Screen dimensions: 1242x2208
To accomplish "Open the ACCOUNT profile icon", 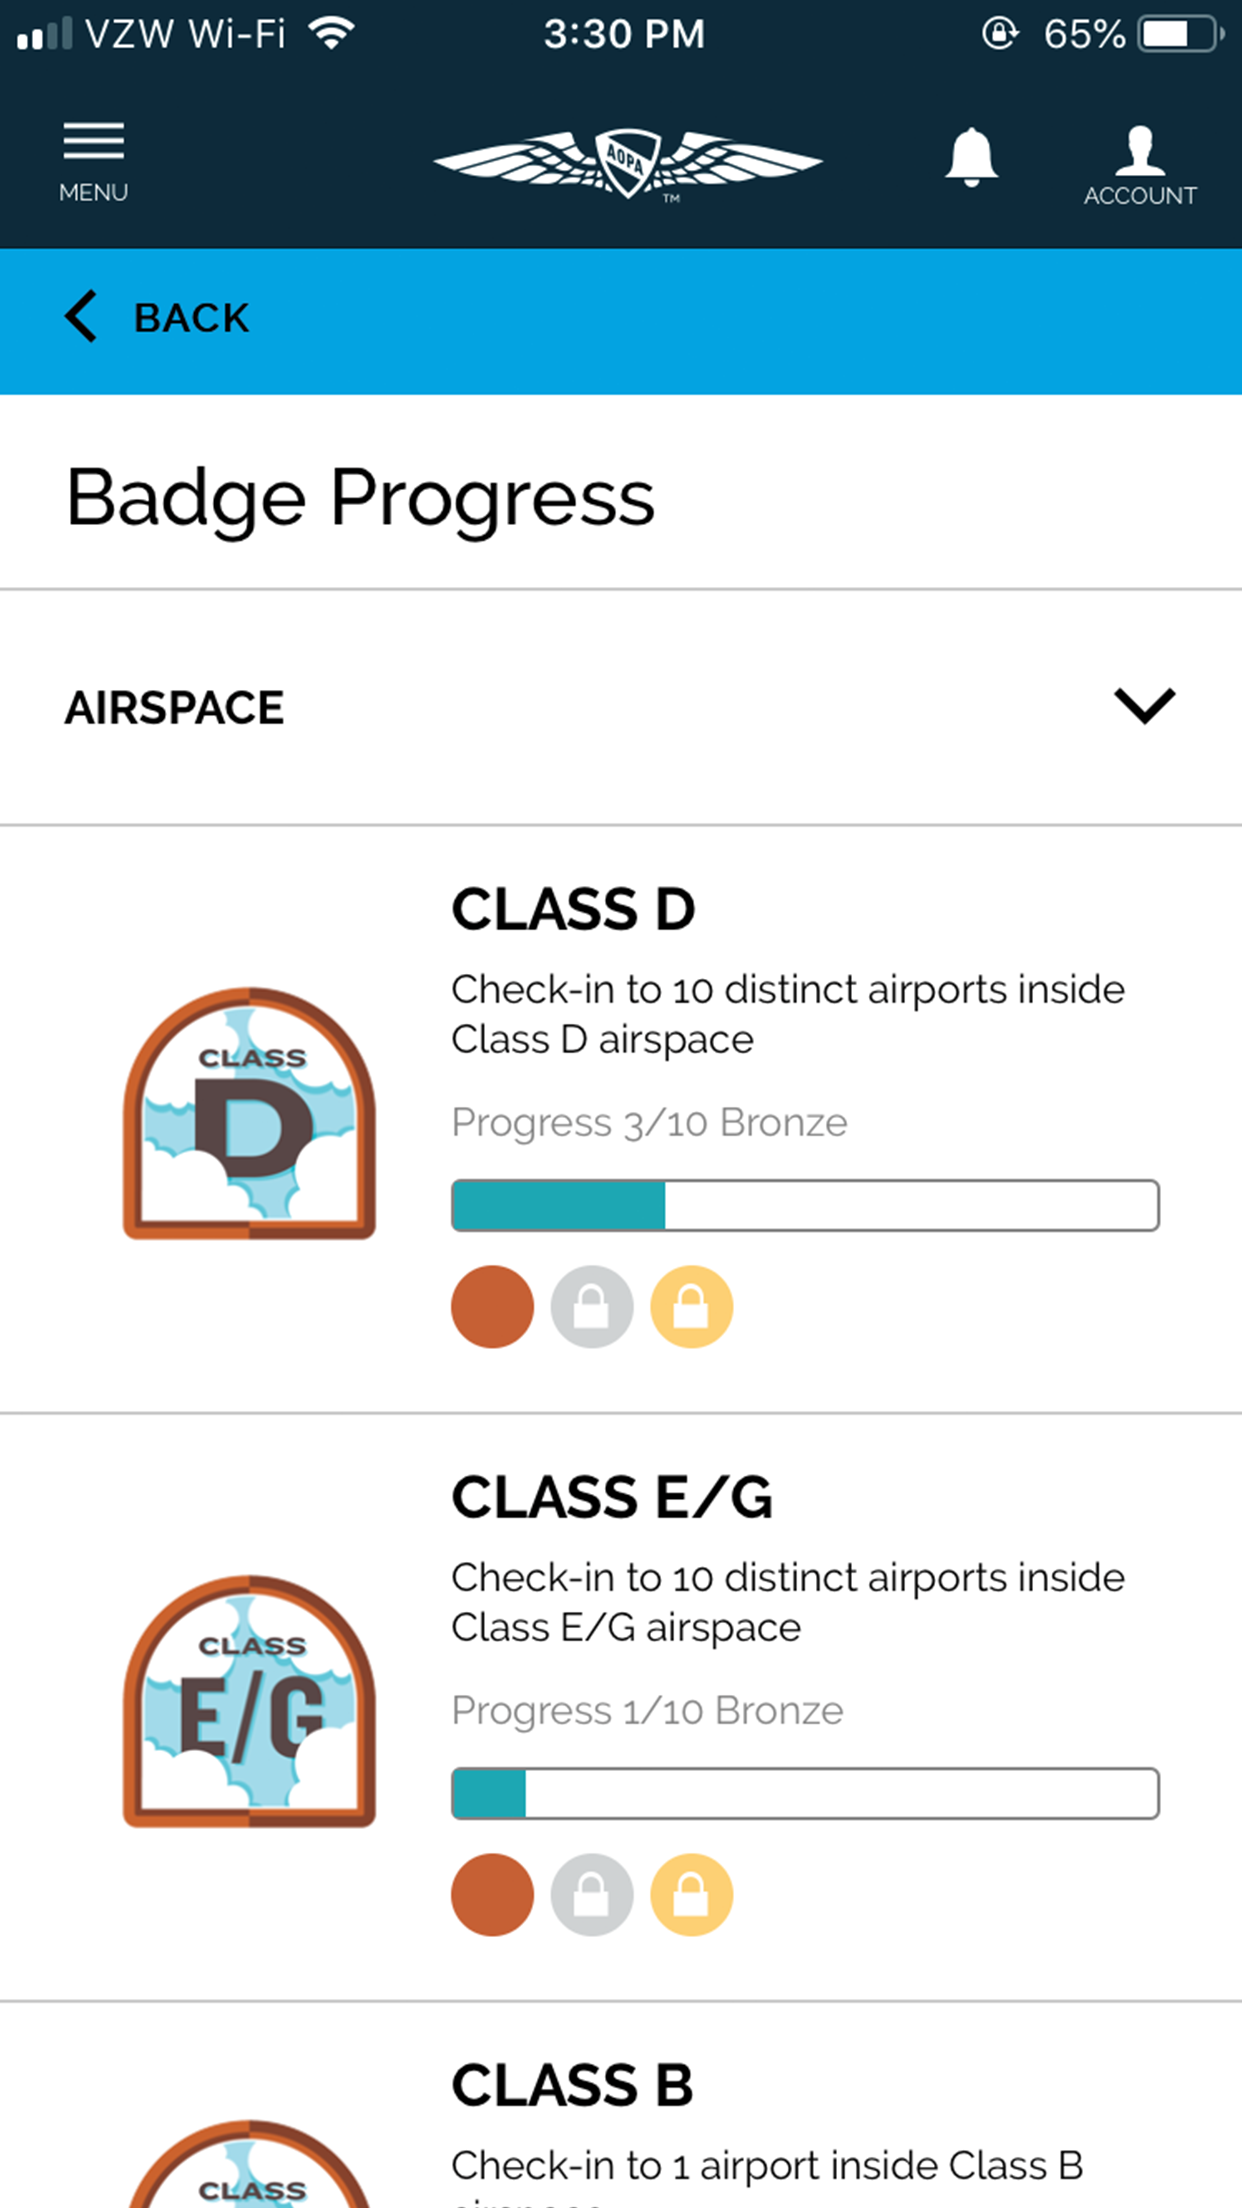I will coord(1139,165).
